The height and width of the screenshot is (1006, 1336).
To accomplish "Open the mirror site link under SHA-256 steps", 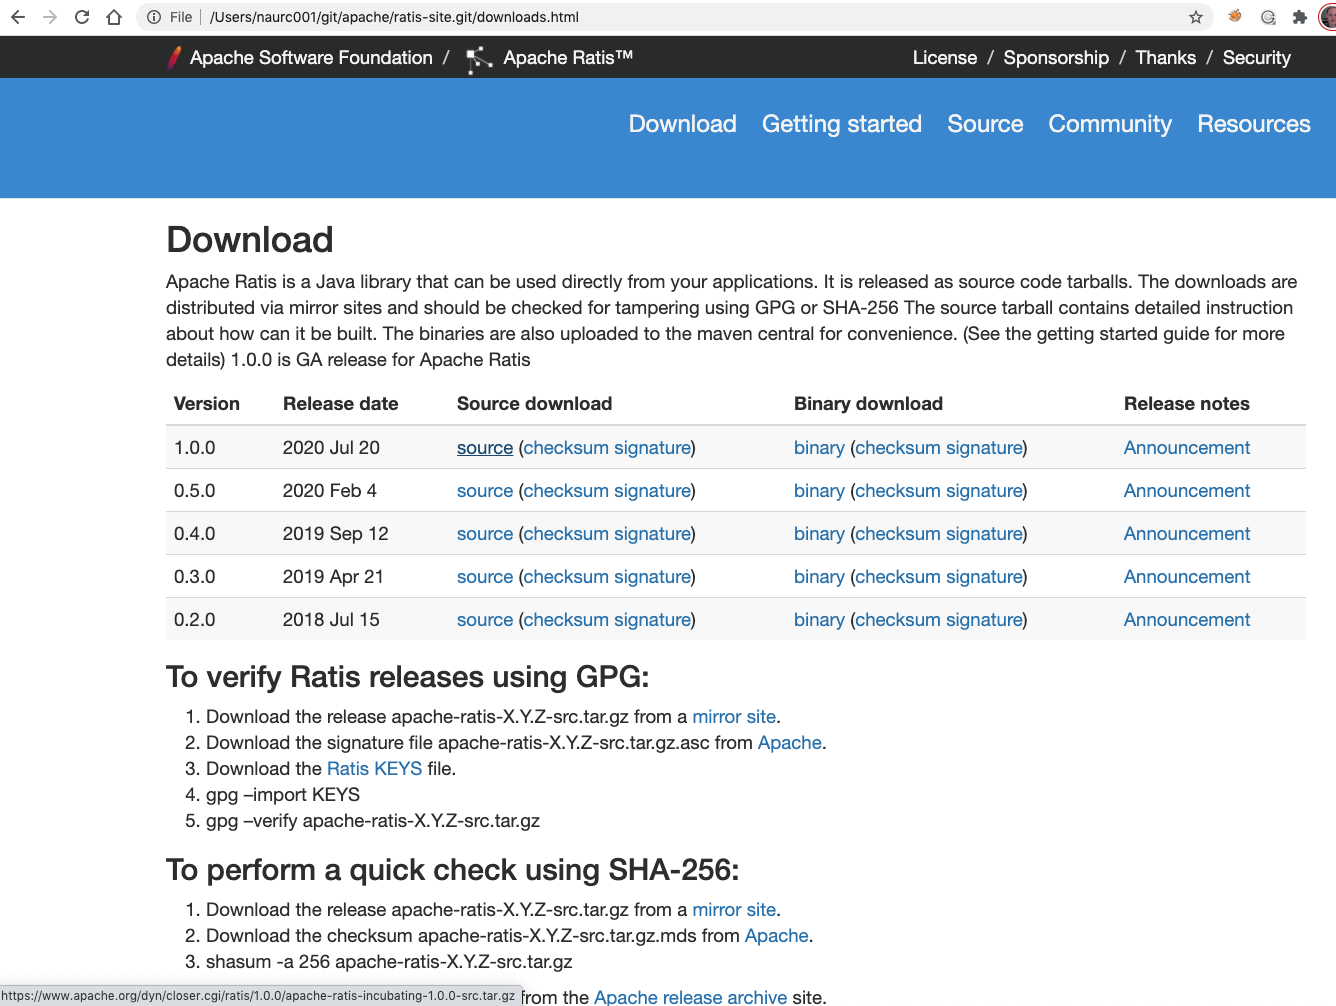I will tap(734, 910).
